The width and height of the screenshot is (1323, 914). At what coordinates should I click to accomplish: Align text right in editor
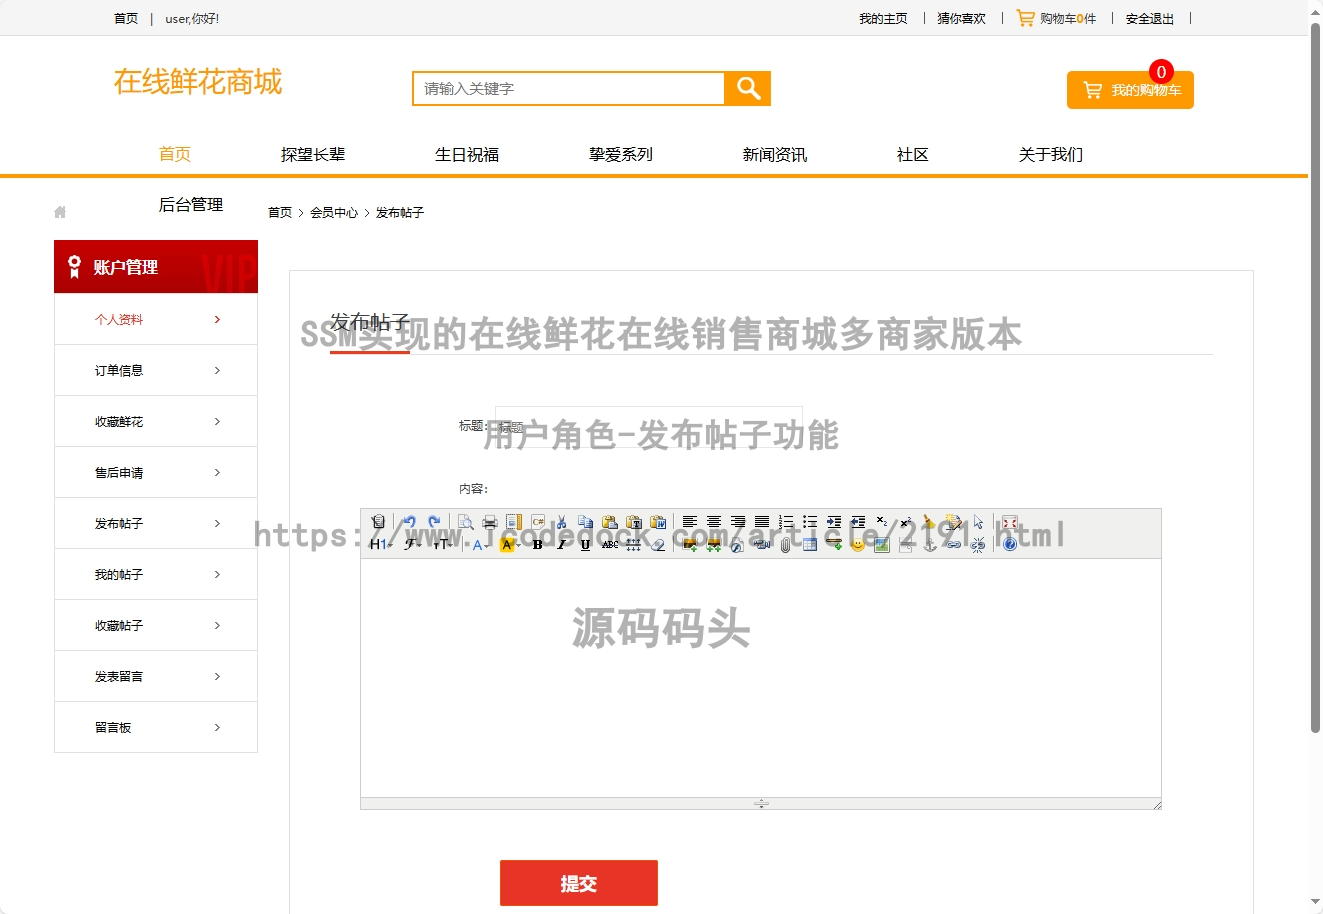tap(738, 522)
